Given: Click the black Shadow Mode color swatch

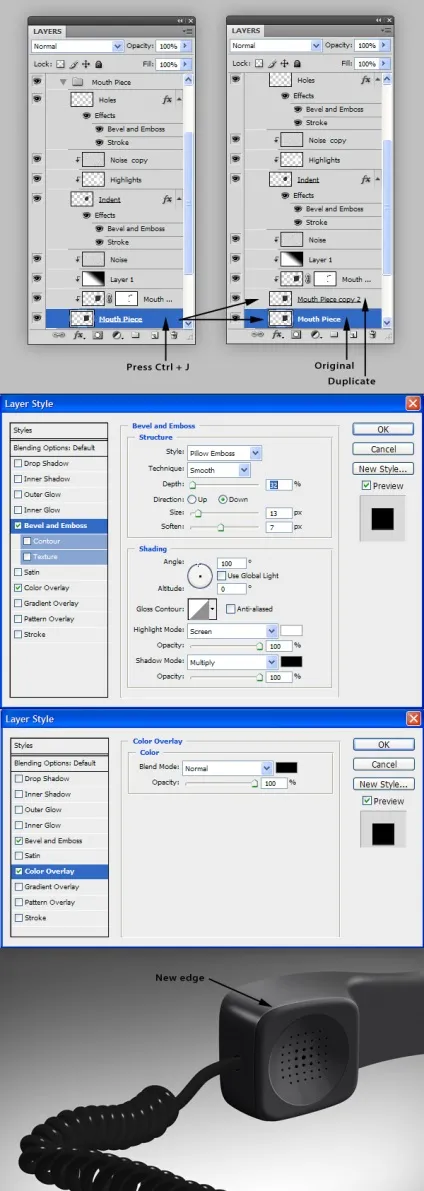Looking at the screenshot, I should (291, 662).
